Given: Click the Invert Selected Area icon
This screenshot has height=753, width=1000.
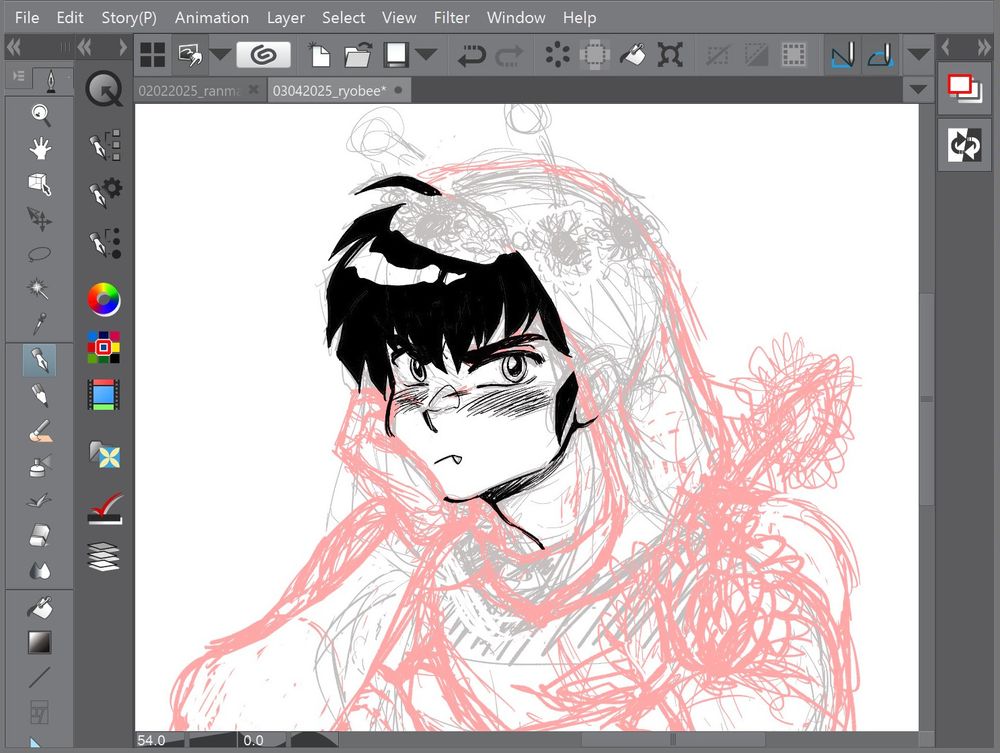Looking at the screenshot, I should pyautogui.click(x=756, y=55).
